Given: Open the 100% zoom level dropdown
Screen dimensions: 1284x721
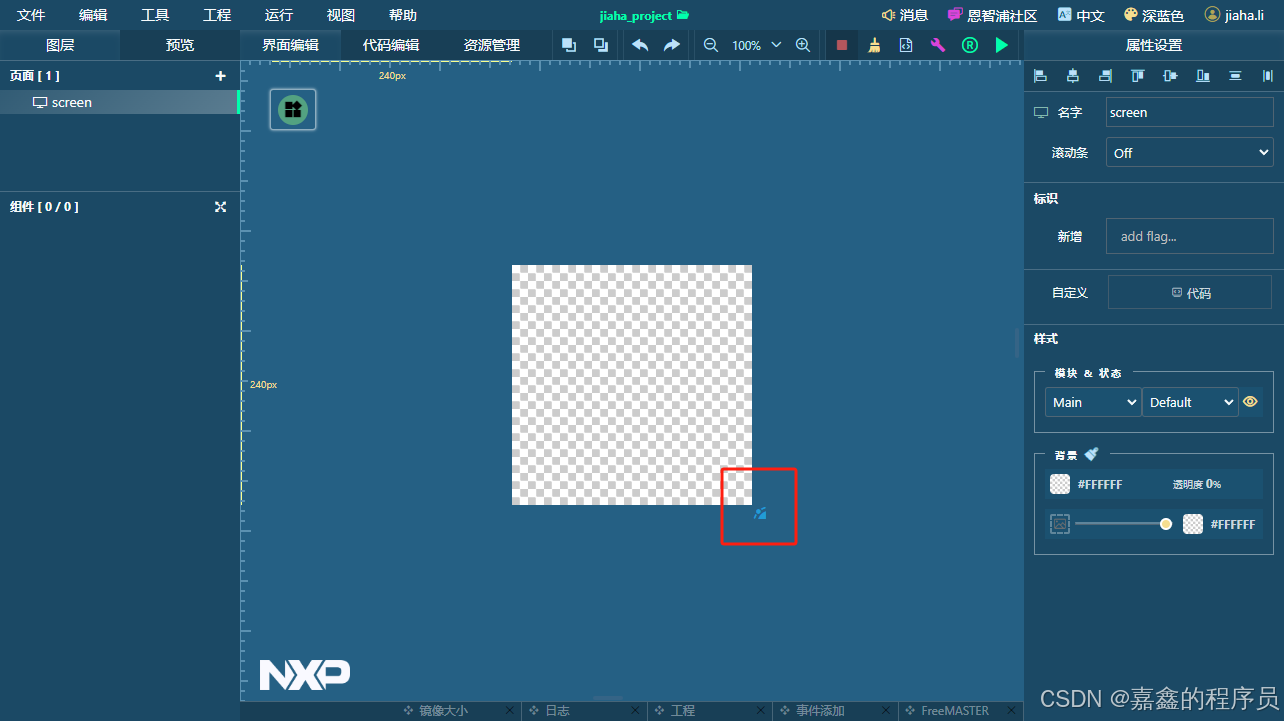Looking at the screenshot, I should (x=757, y=45).
